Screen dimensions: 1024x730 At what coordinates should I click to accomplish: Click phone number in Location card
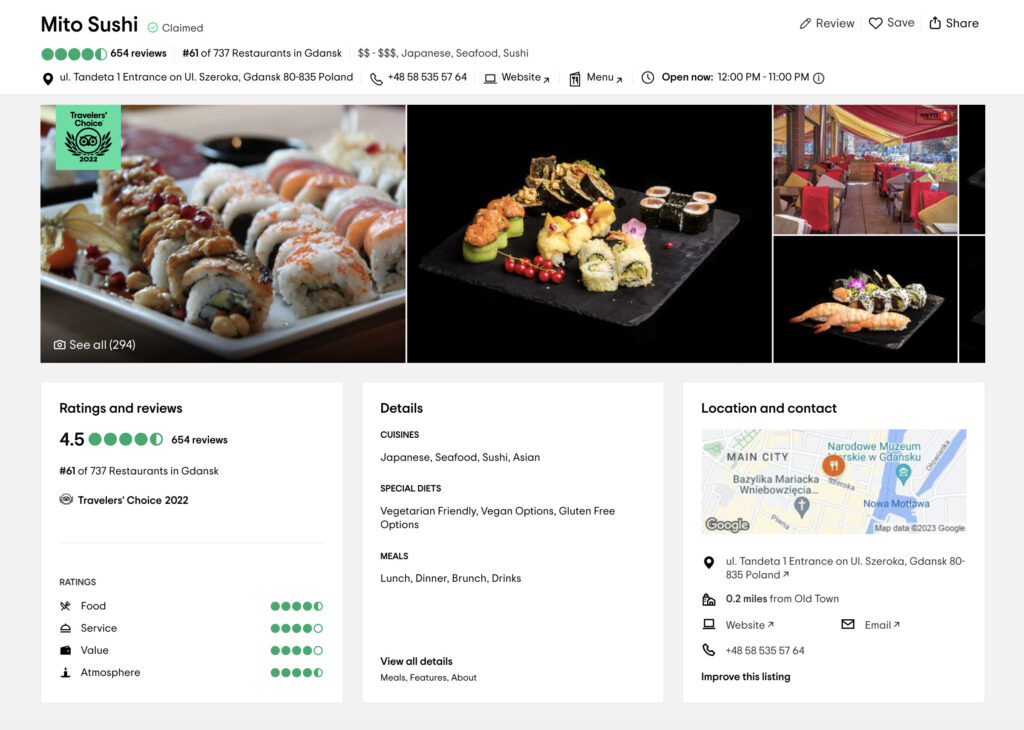click(765, 650)
